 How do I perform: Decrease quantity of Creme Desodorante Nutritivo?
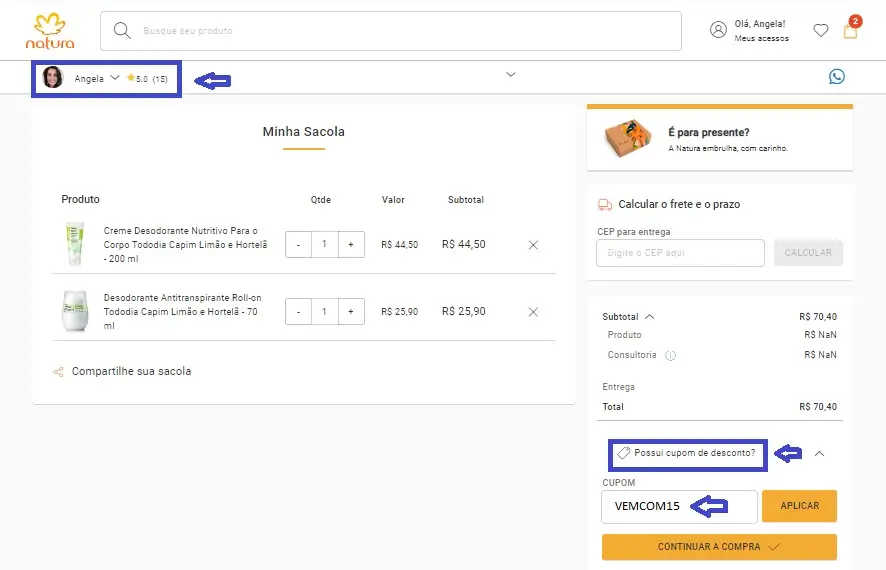[x=298, y=245]
